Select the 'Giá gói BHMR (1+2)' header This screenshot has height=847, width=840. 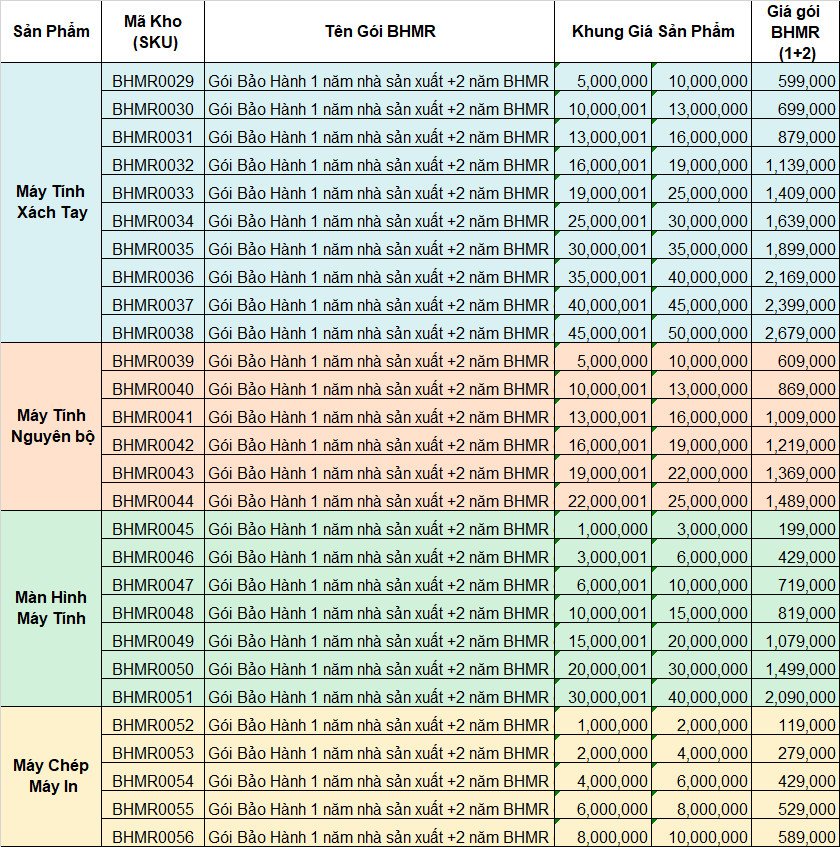[795, 31]
